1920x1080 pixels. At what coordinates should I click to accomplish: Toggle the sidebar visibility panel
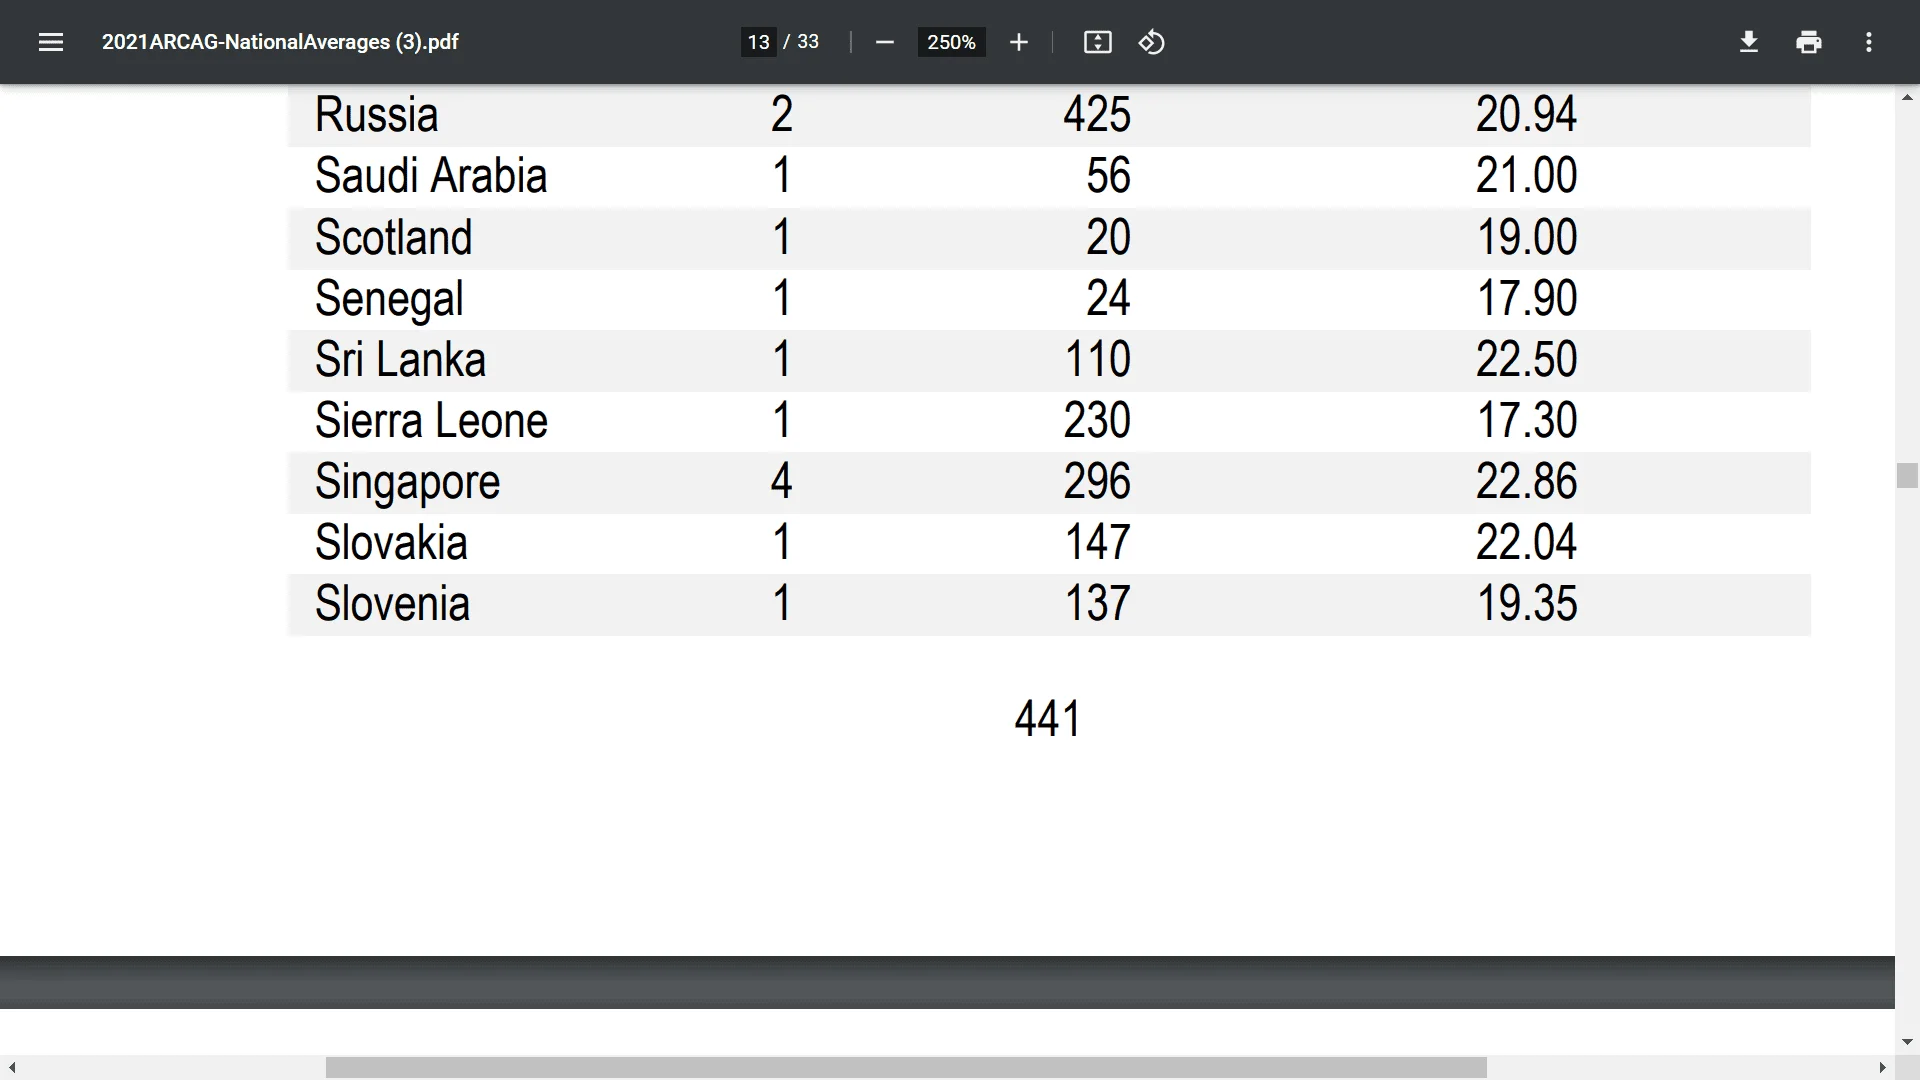pos(50,42)
